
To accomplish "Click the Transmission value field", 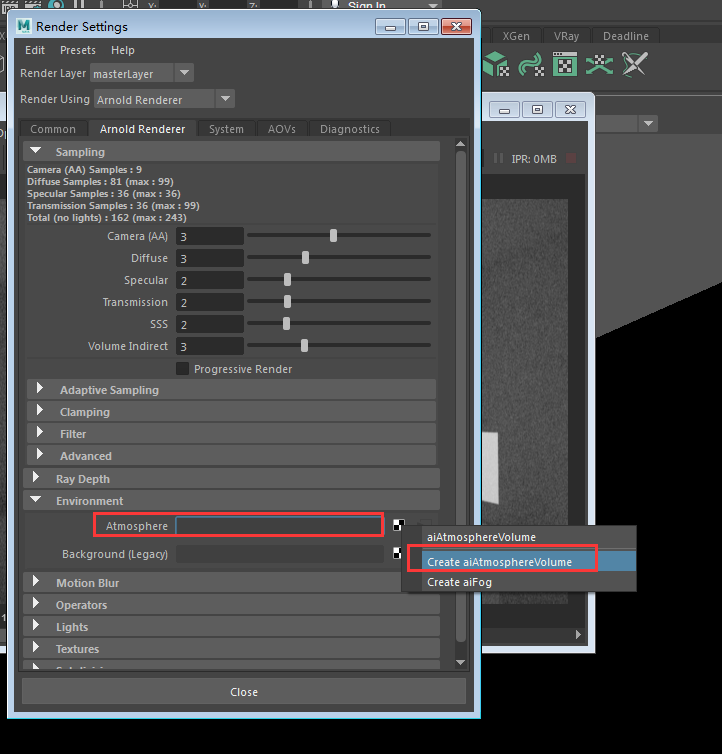I will pyautogui.click(x=210, y=302).
